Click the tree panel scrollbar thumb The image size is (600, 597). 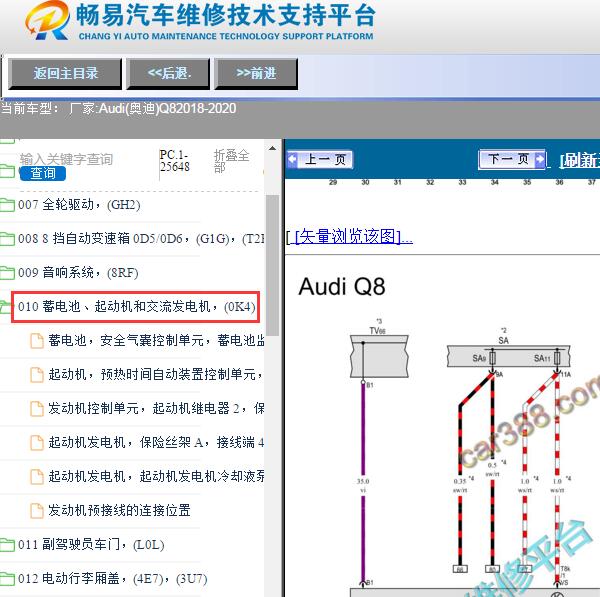tap(272, 265)
